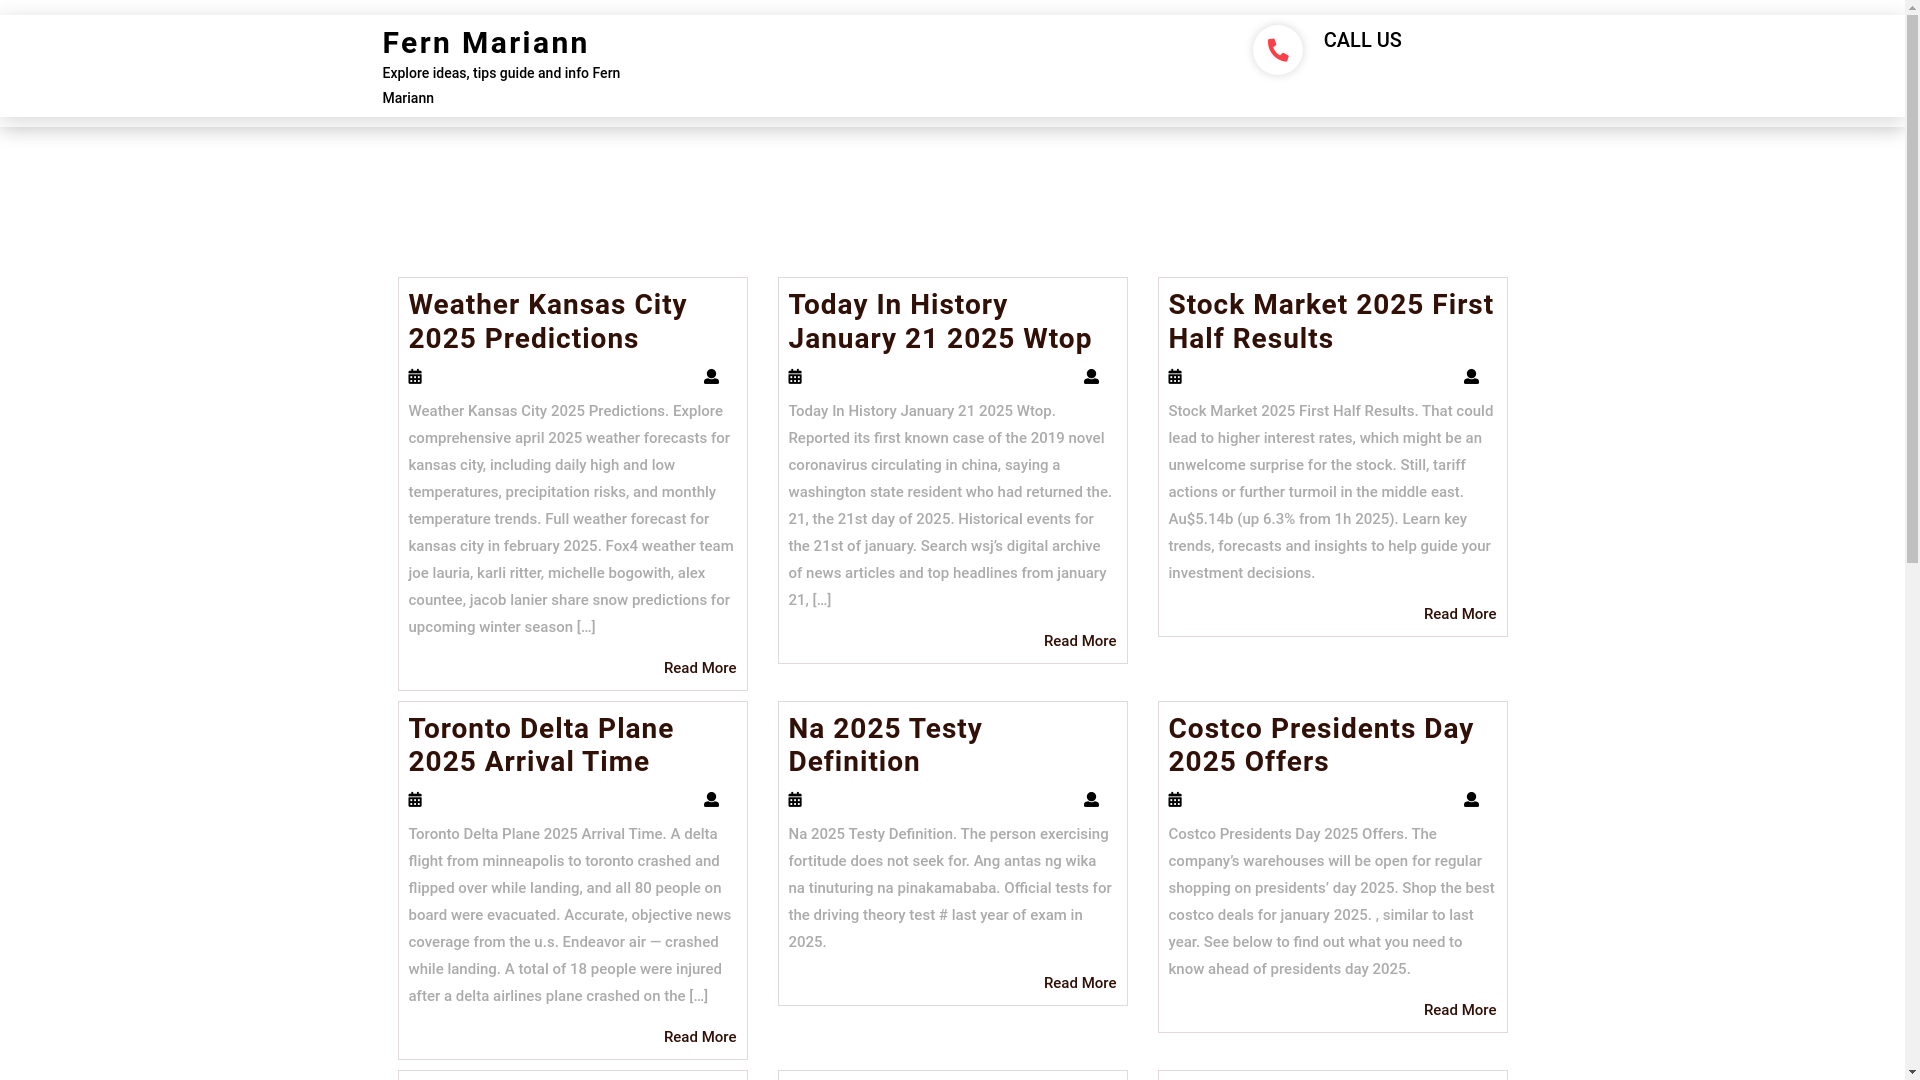
Task: Read More on Toronto Delta Plane post
Action: tap(699, 1037)
